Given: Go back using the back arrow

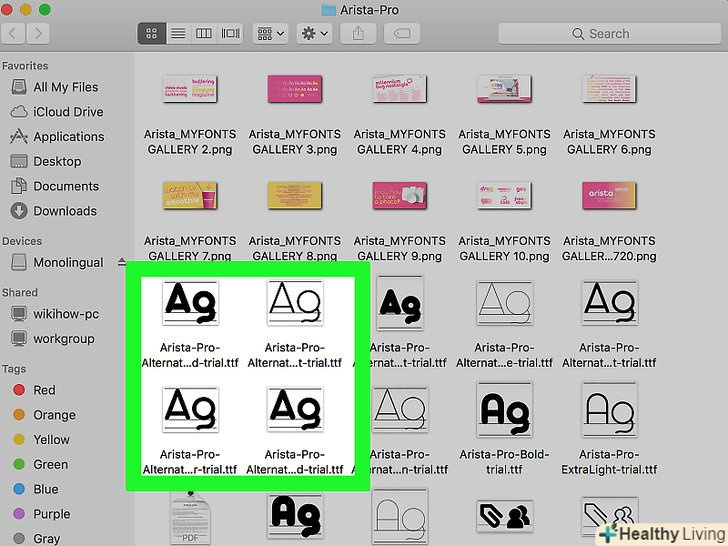Looking at the screenshot, I should 14,33.
